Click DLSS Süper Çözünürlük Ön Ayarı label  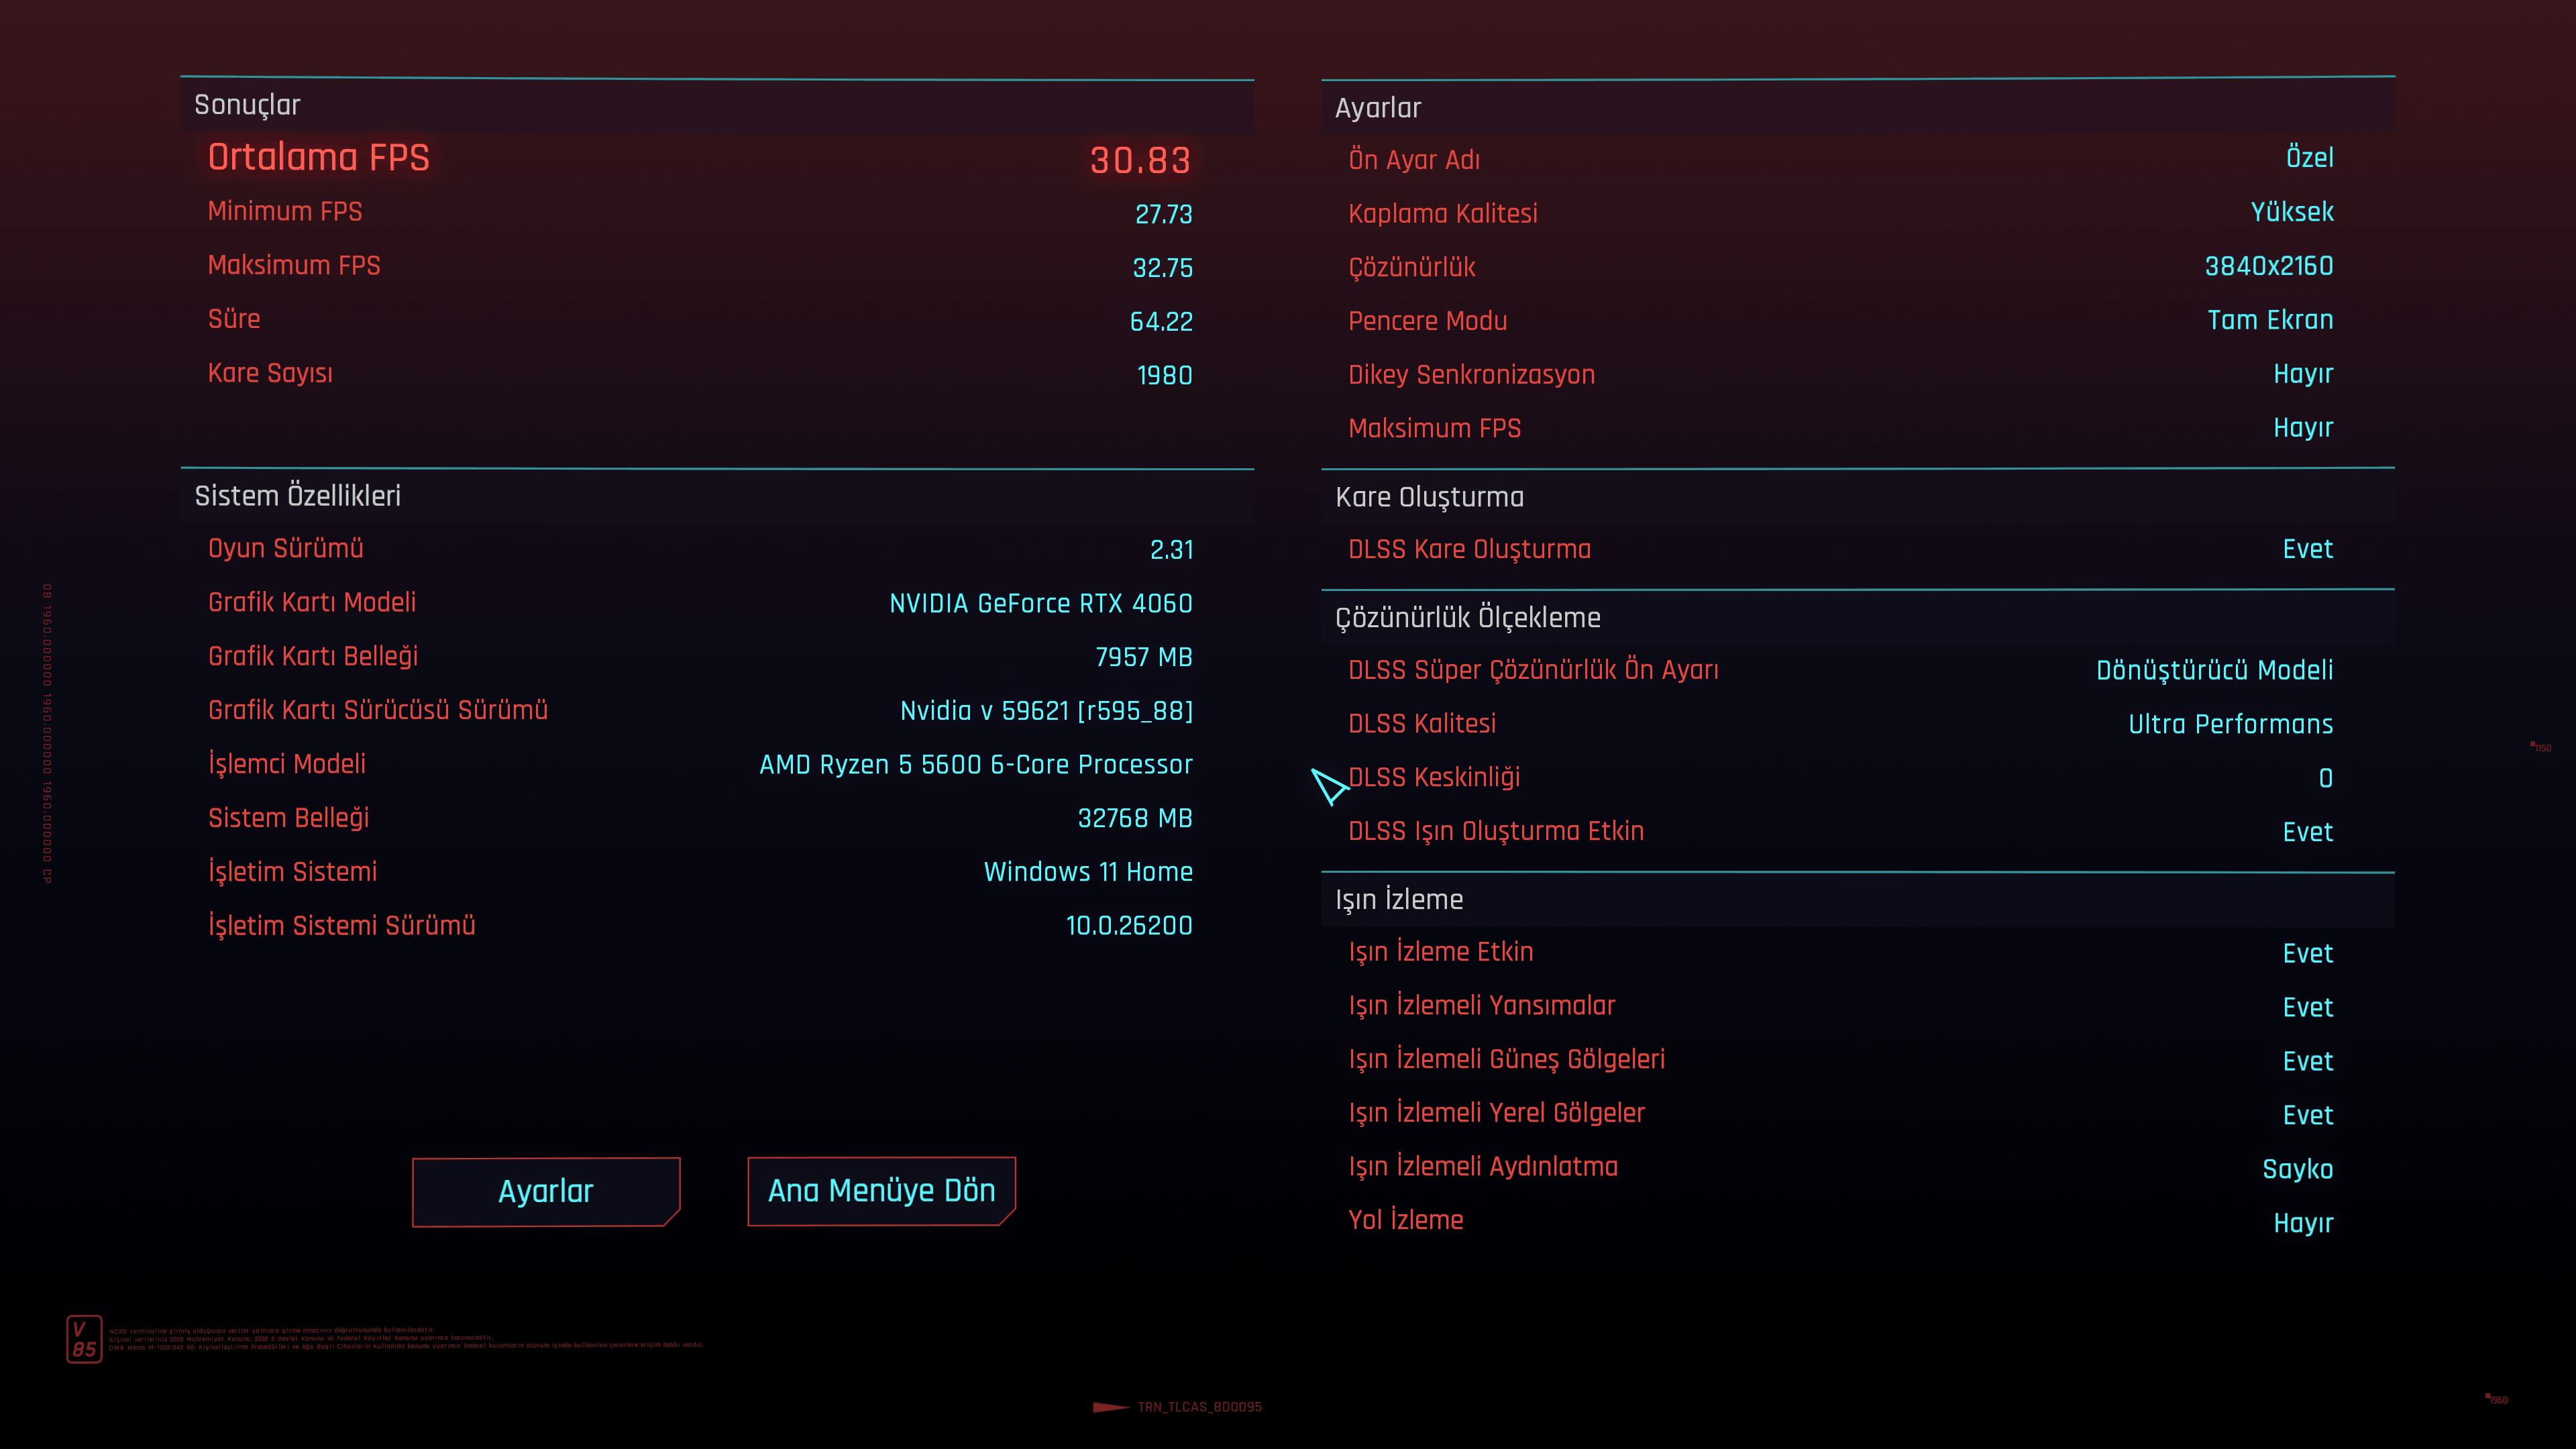[x=1533, y=670]
